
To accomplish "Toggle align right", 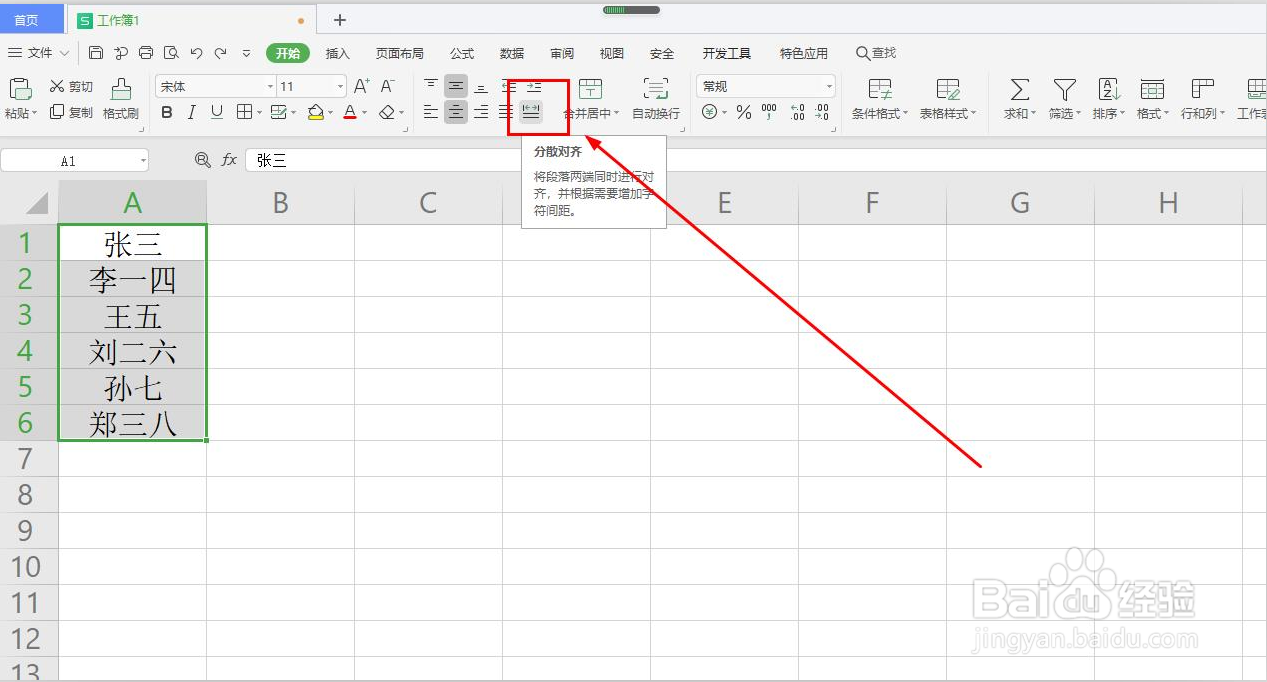I will pyautogui.click(x=481, y=112).
